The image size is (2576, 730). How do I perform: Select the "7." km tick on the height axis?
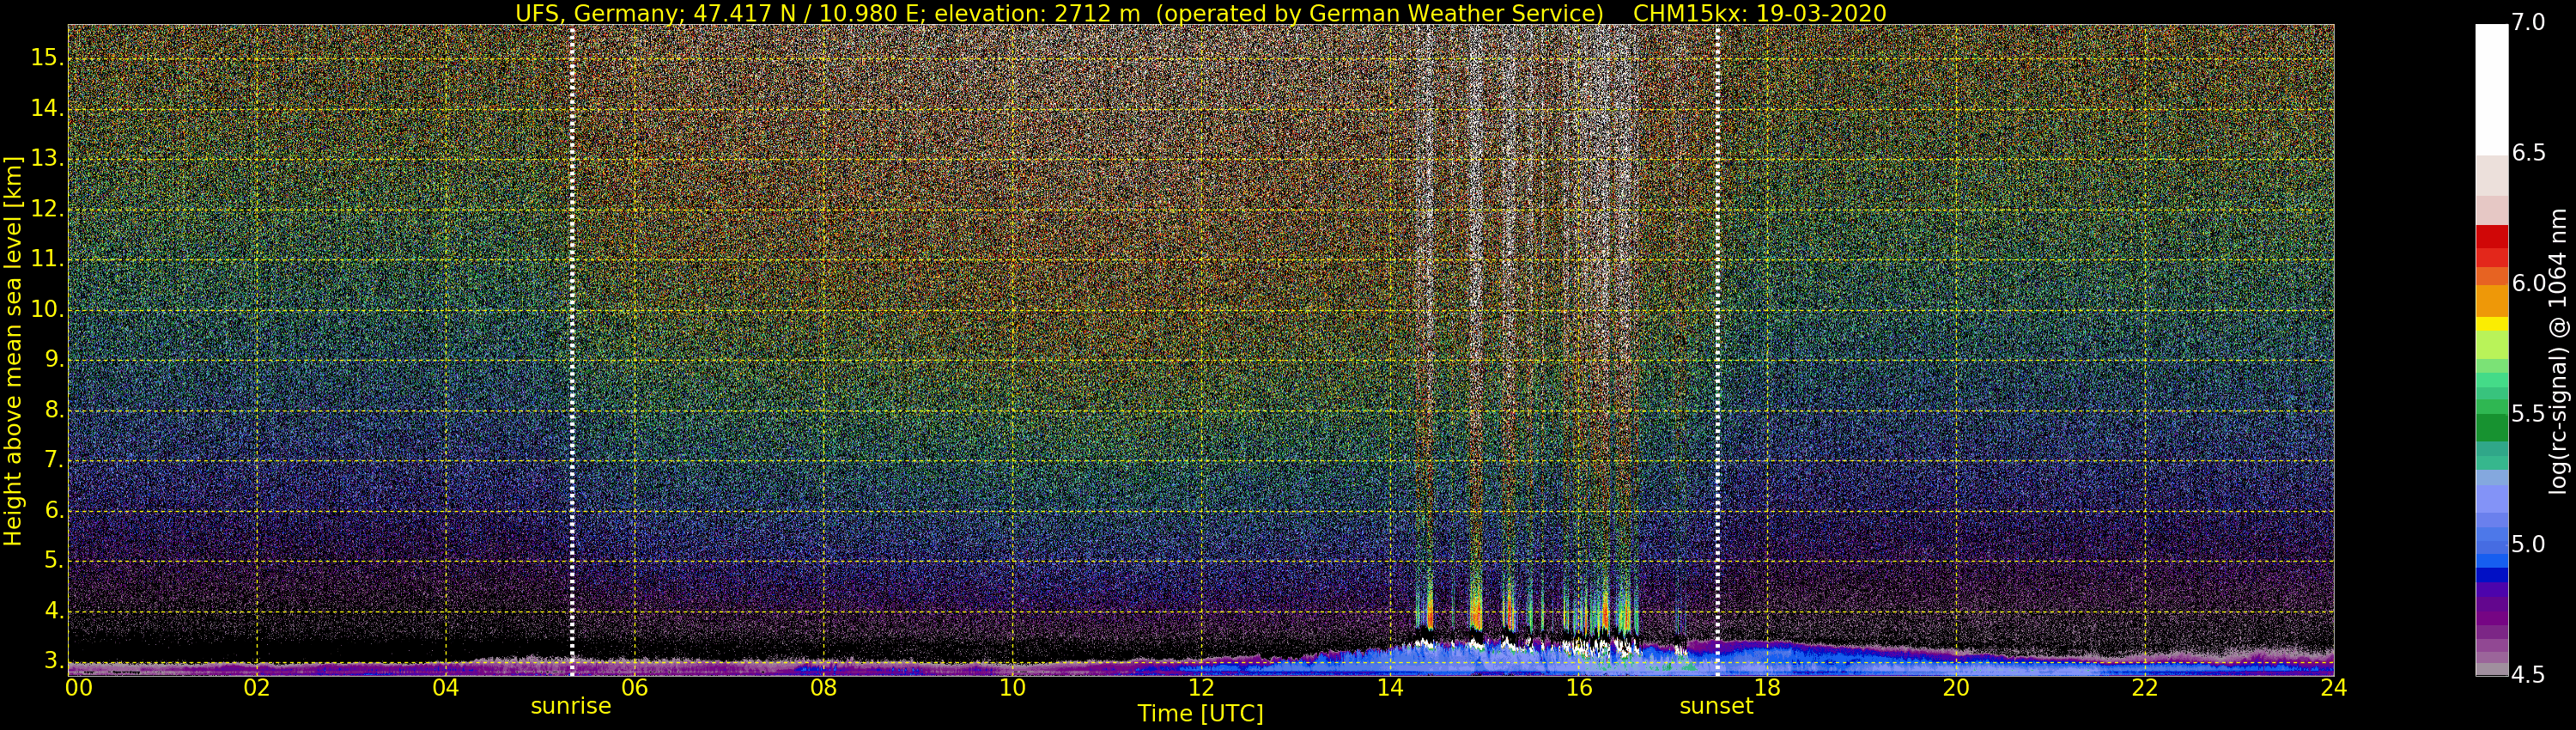pos(52,460)
